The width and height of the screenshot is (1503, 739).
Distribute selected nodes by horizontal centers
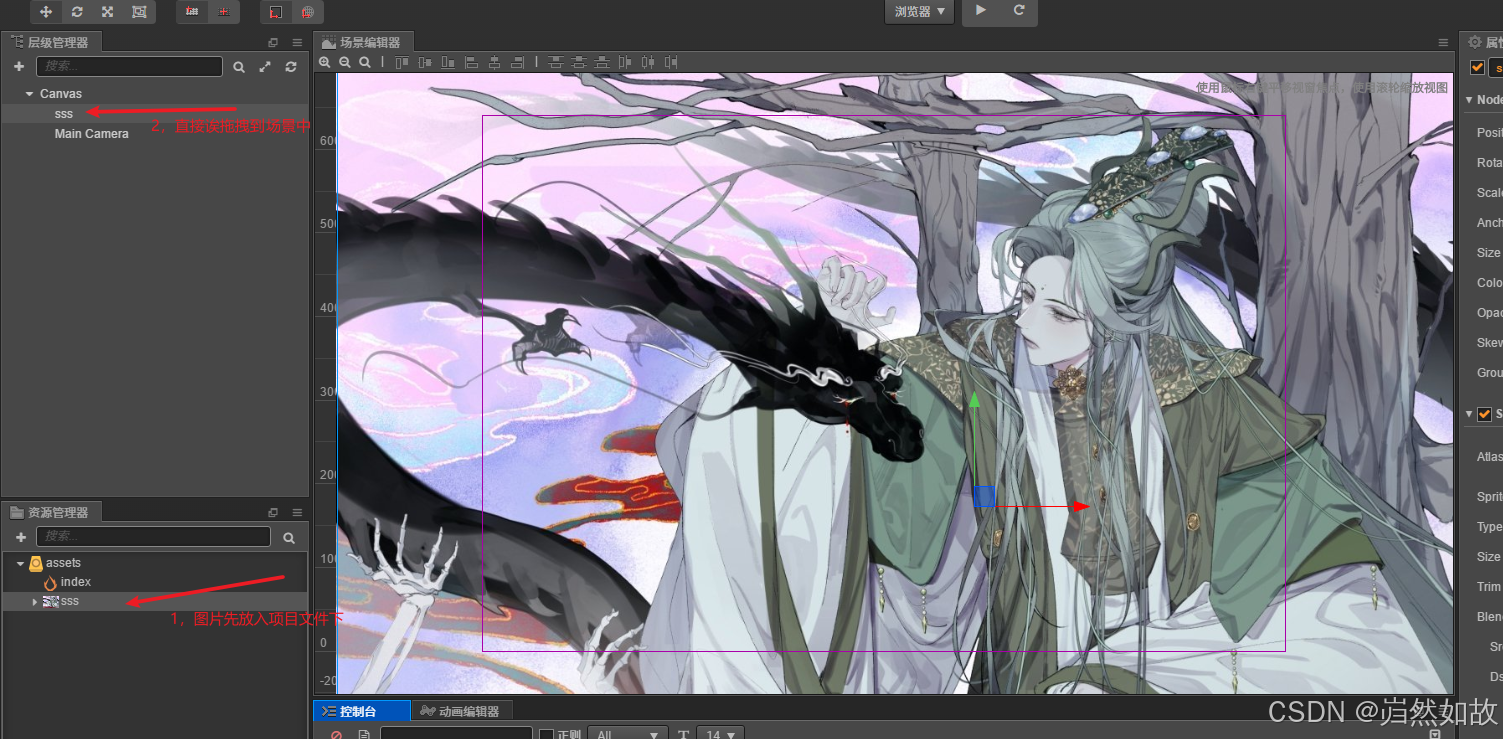coord(648,62)
